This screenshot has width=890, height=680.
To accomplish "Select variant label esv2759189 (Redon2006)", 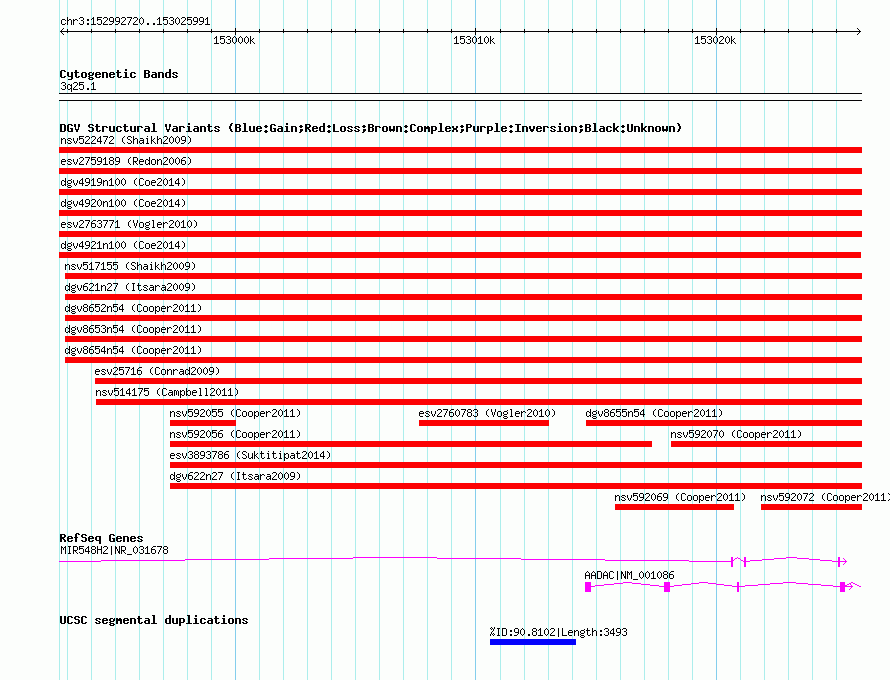I will pos(126,161).
